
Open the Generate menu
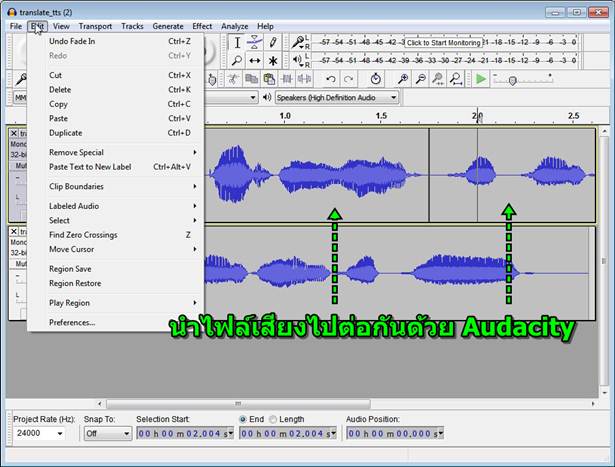point(168,26)
